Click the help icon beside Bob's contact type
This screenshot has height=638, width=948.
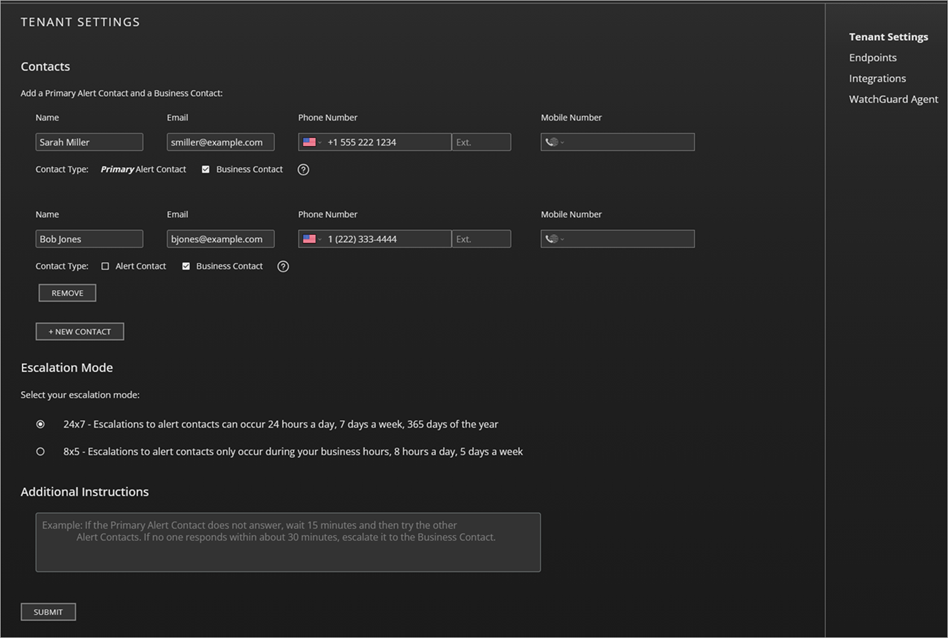(x=283, y=266)
